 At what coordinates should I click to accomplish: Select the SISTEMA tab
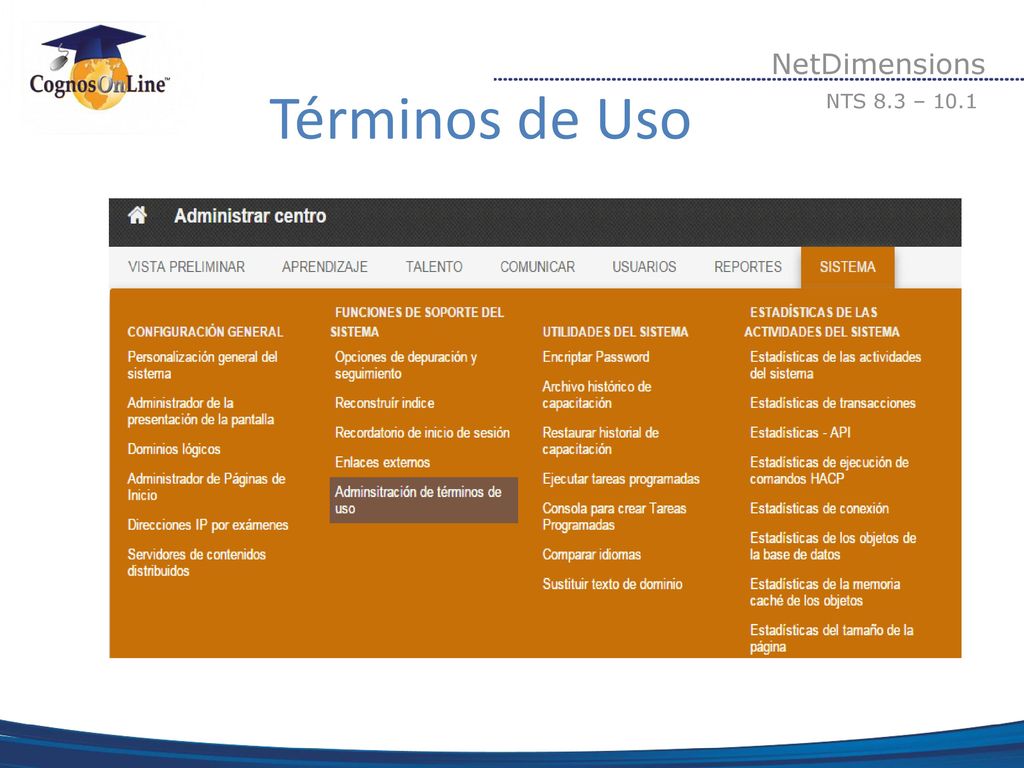(848, 266)
